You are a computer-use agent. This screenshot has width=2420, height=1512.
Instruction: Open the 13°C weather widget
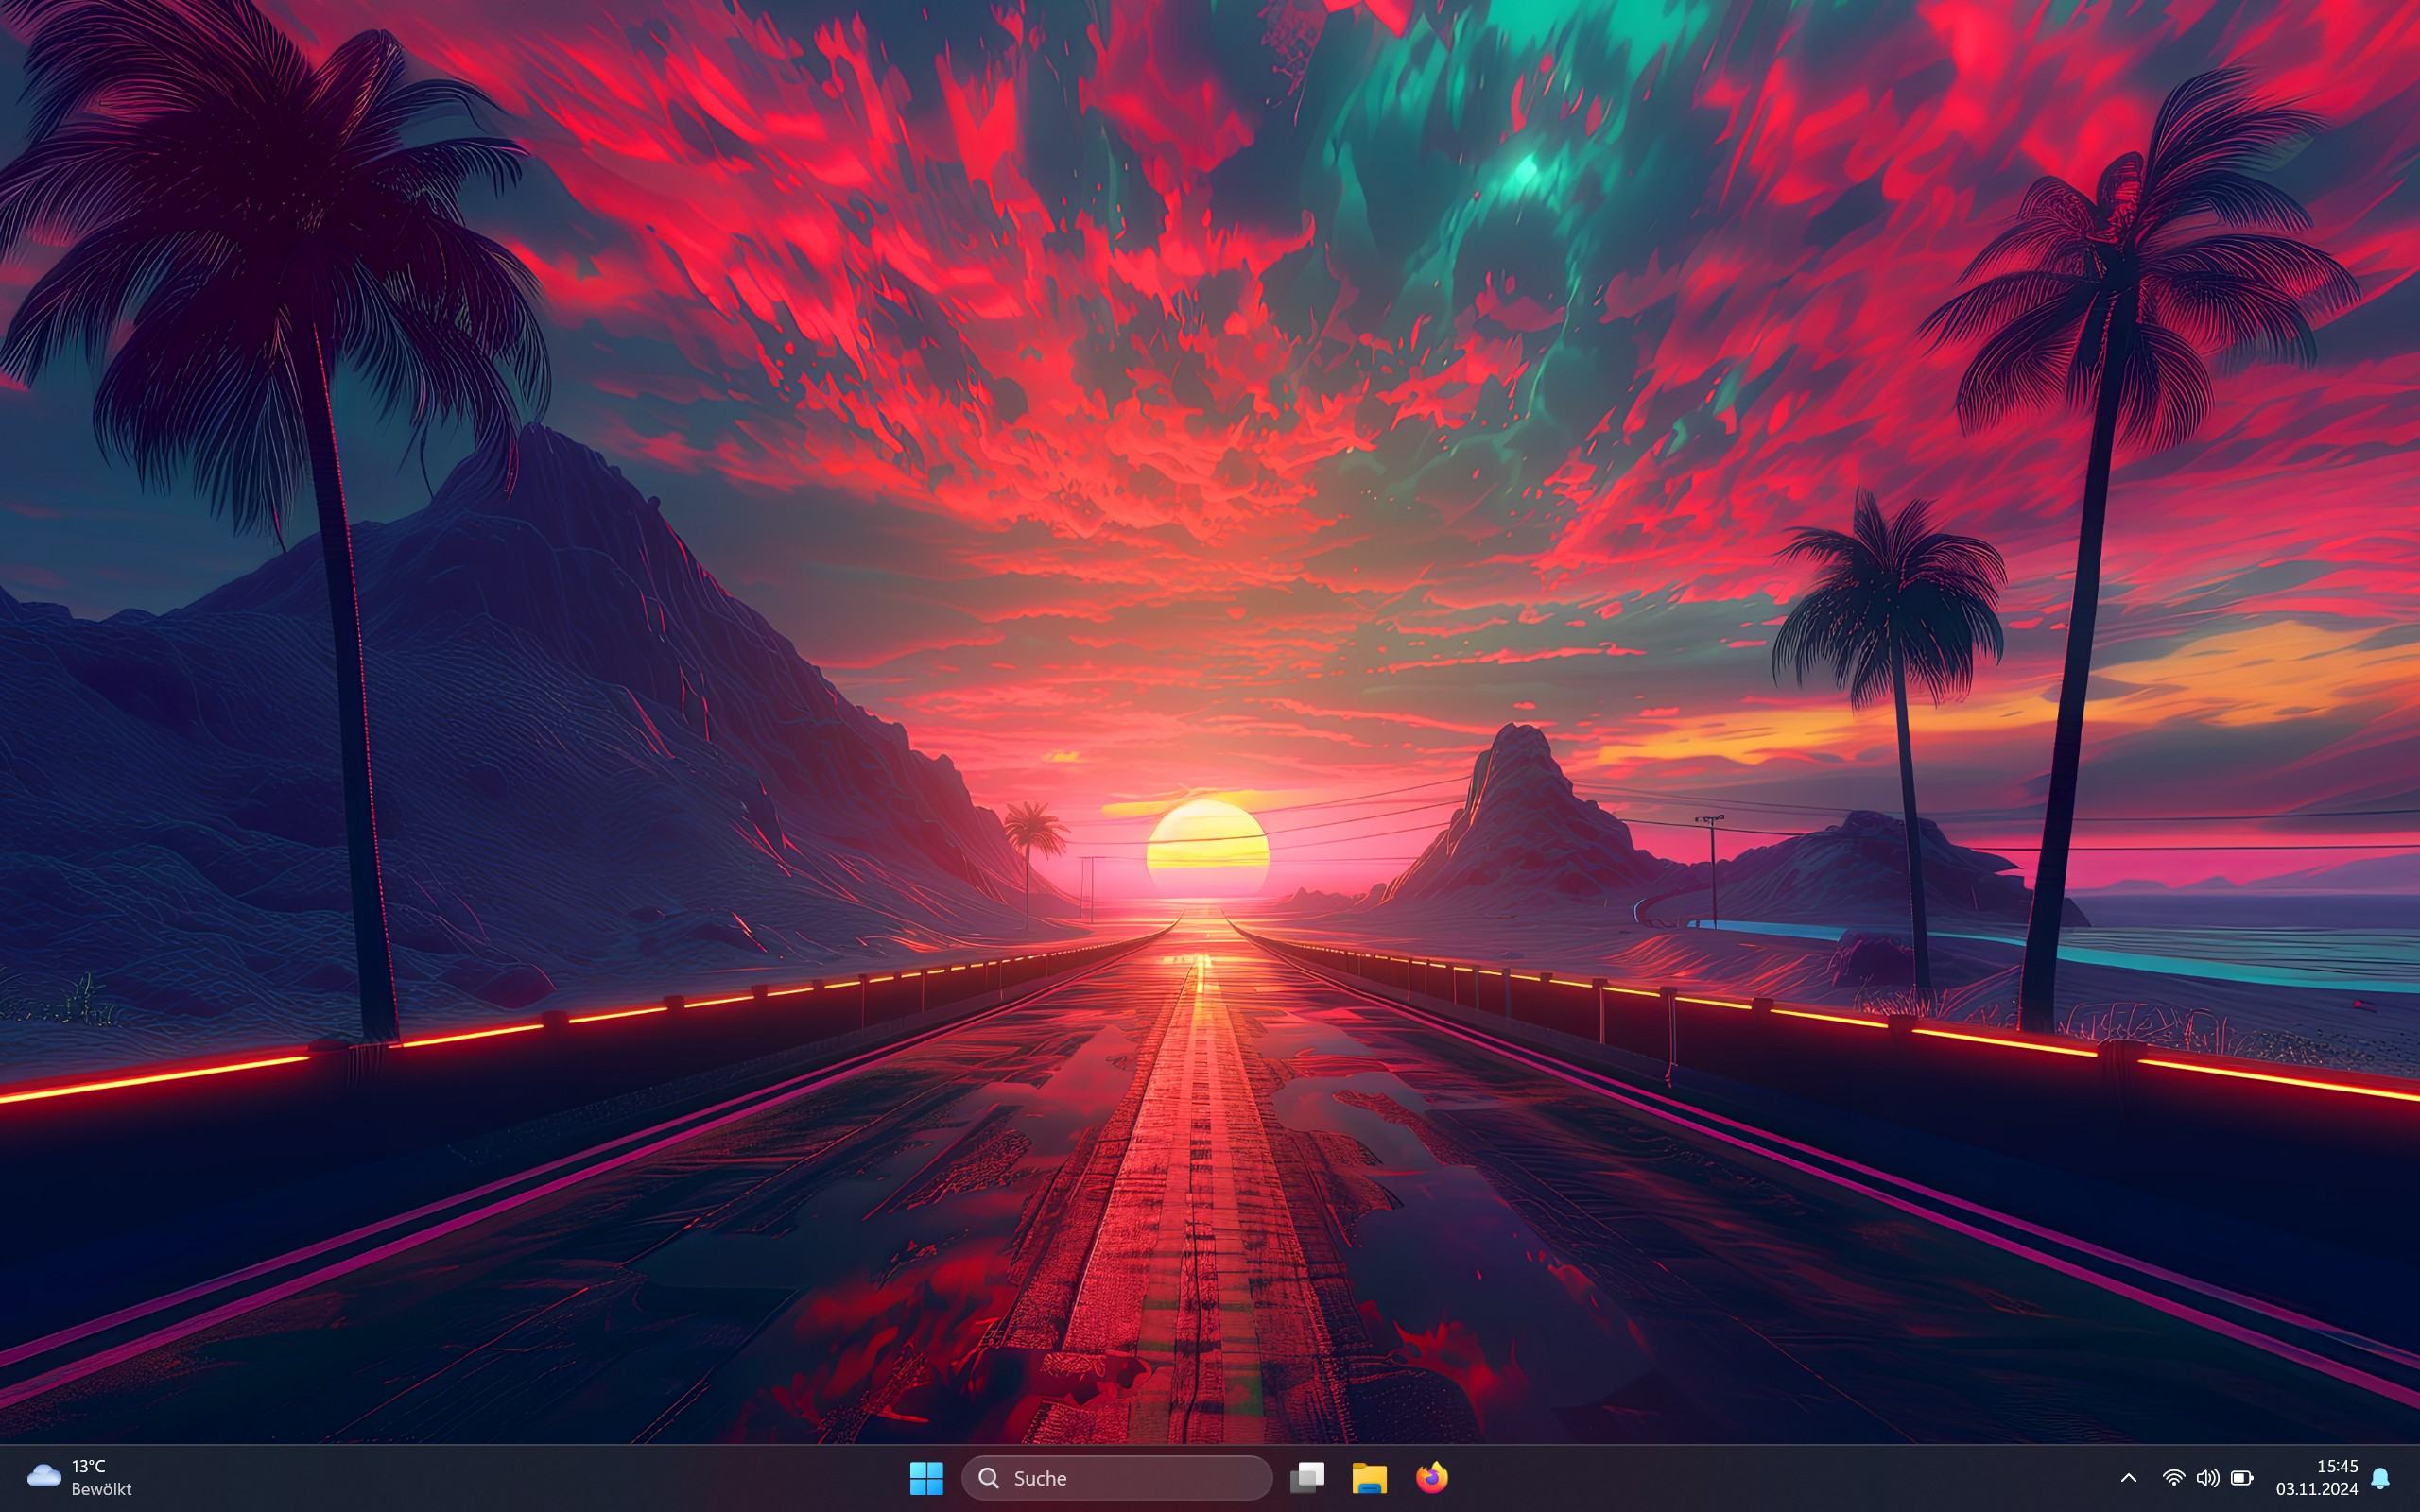pyautogui.click(x=88, y=1466)
